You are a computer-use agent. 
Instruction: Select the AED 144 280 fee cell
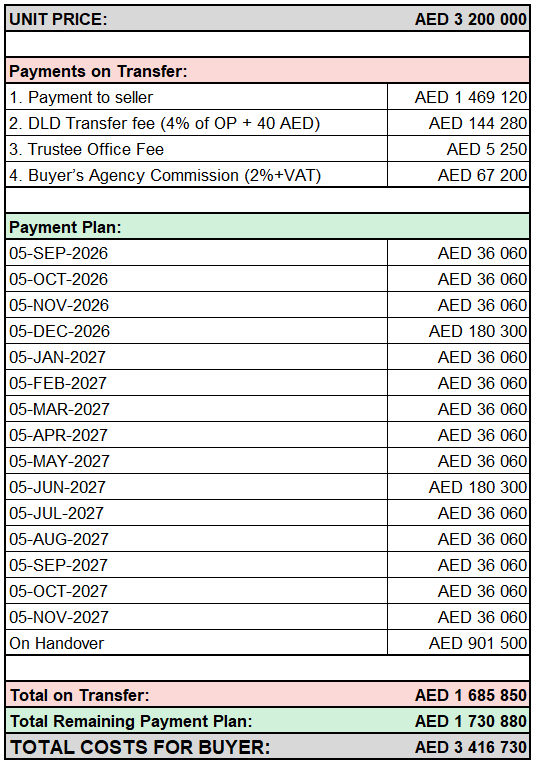click(x=458, y=123)
